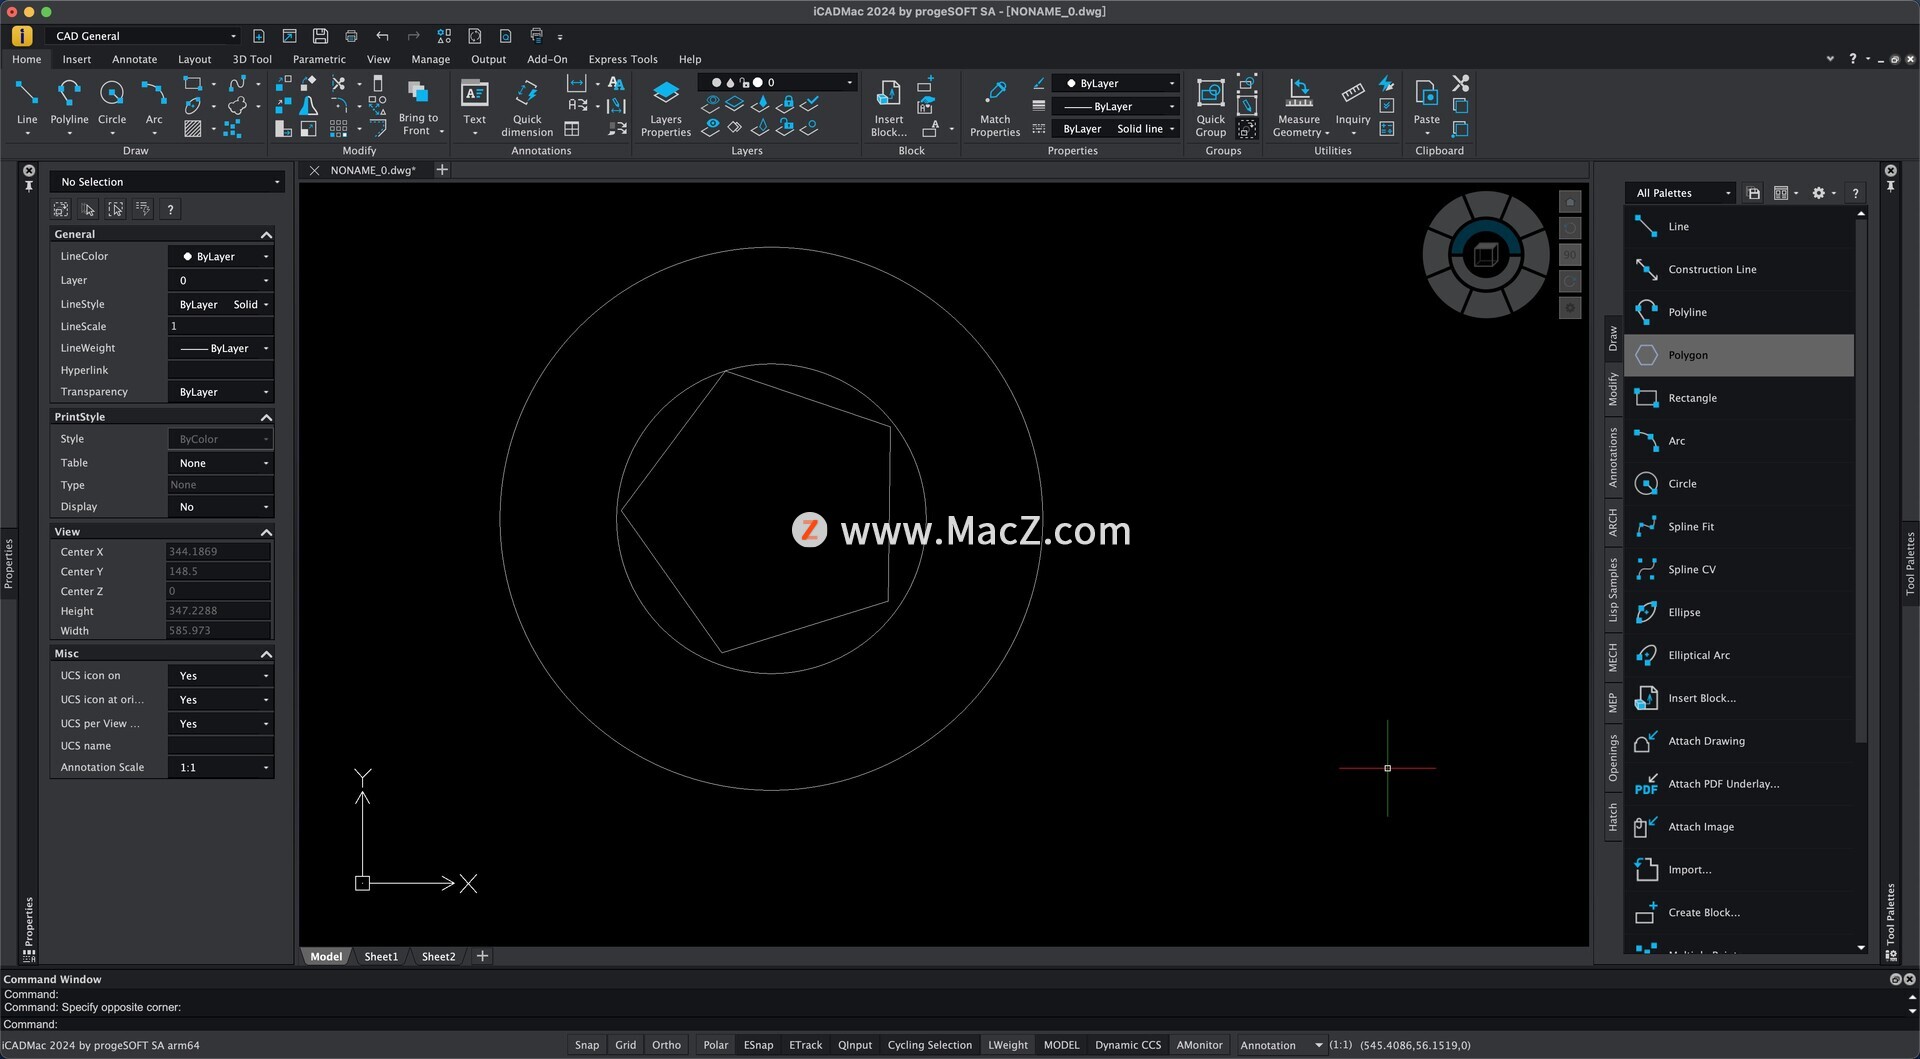Select Ellipse in the tool palette
Image resolution: width=1920 pixels, height=1059 pixels.
(x=1739, y=612)
